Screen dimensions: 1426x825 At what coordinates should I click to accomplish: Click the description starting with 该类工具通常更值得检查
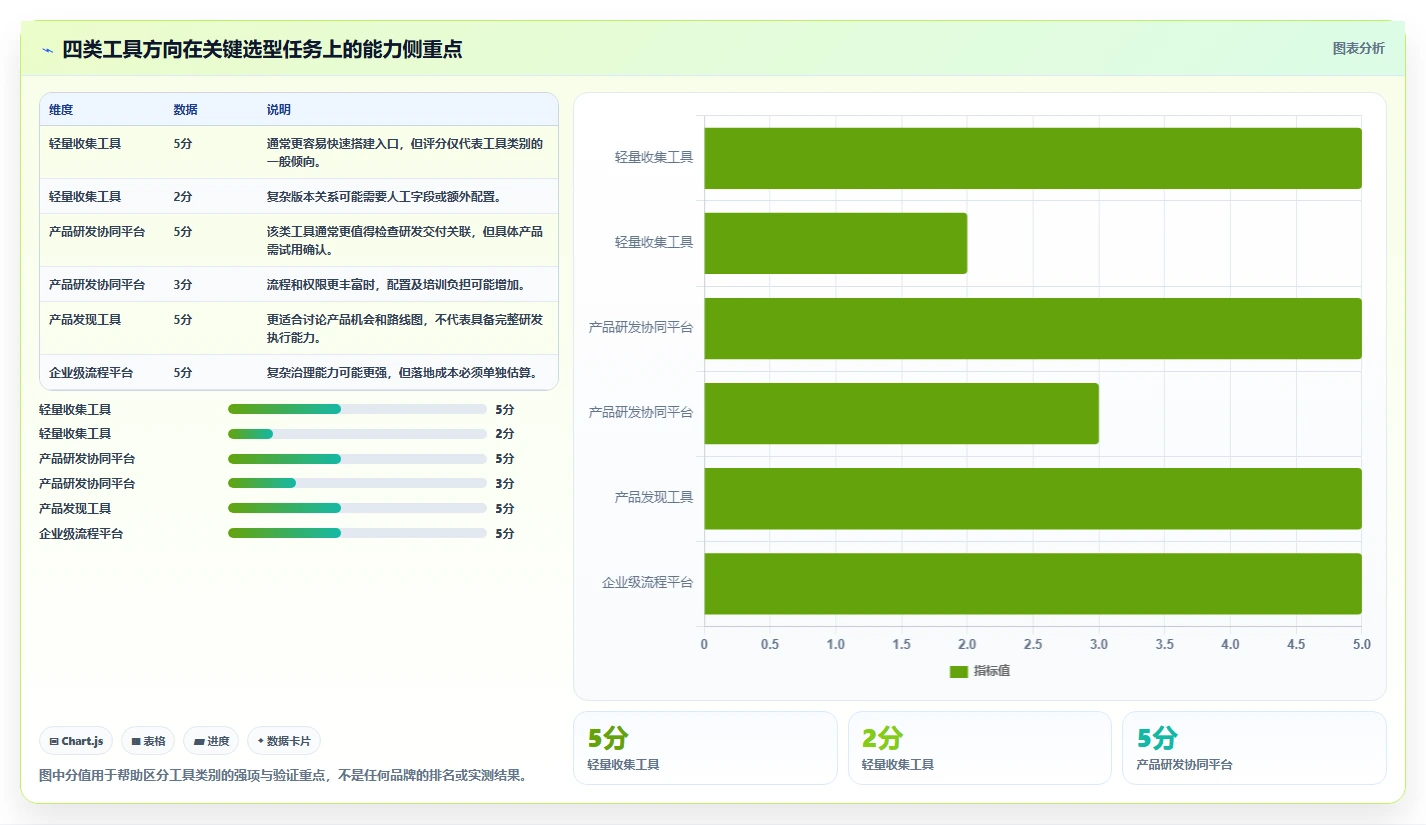click(x=405, y=241)
